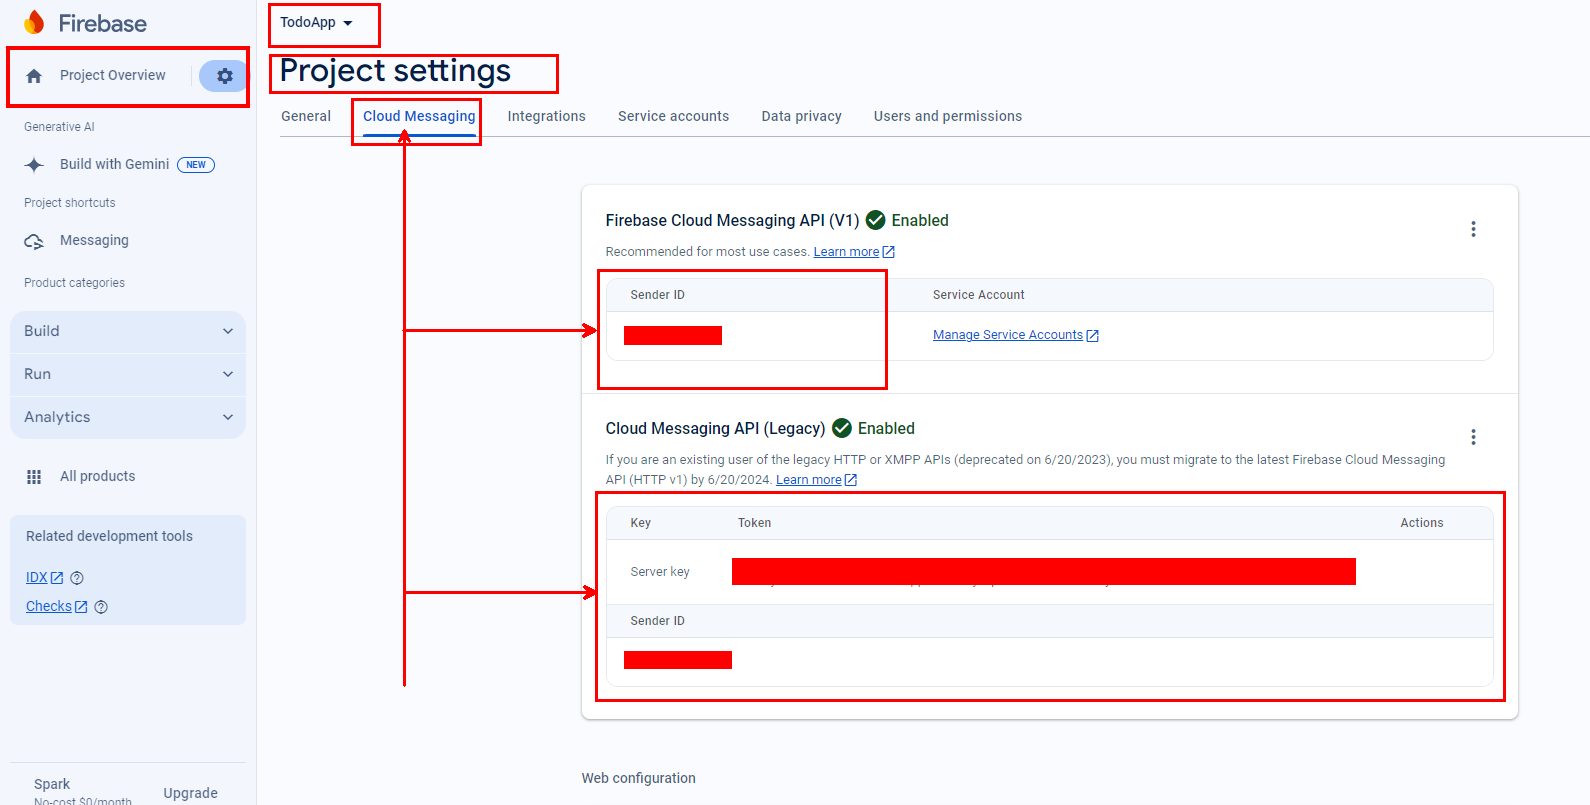Open the three-dot menu for Firebase Cloud Messaging API (V1)
This screenshot has height=805, width=1590.
point(1473,229)
